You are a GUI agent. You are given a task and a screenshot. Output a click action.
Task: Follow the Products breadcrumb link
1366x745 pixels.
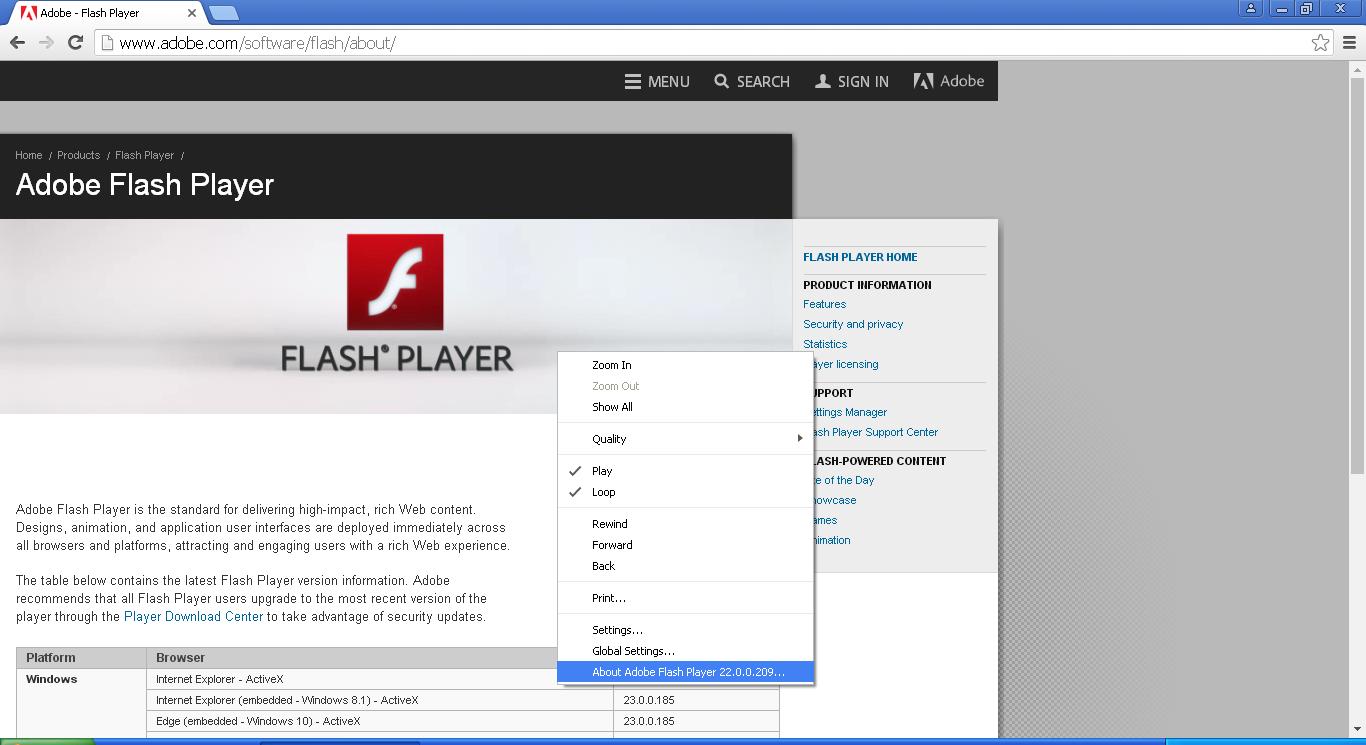[x=78, y=155]
